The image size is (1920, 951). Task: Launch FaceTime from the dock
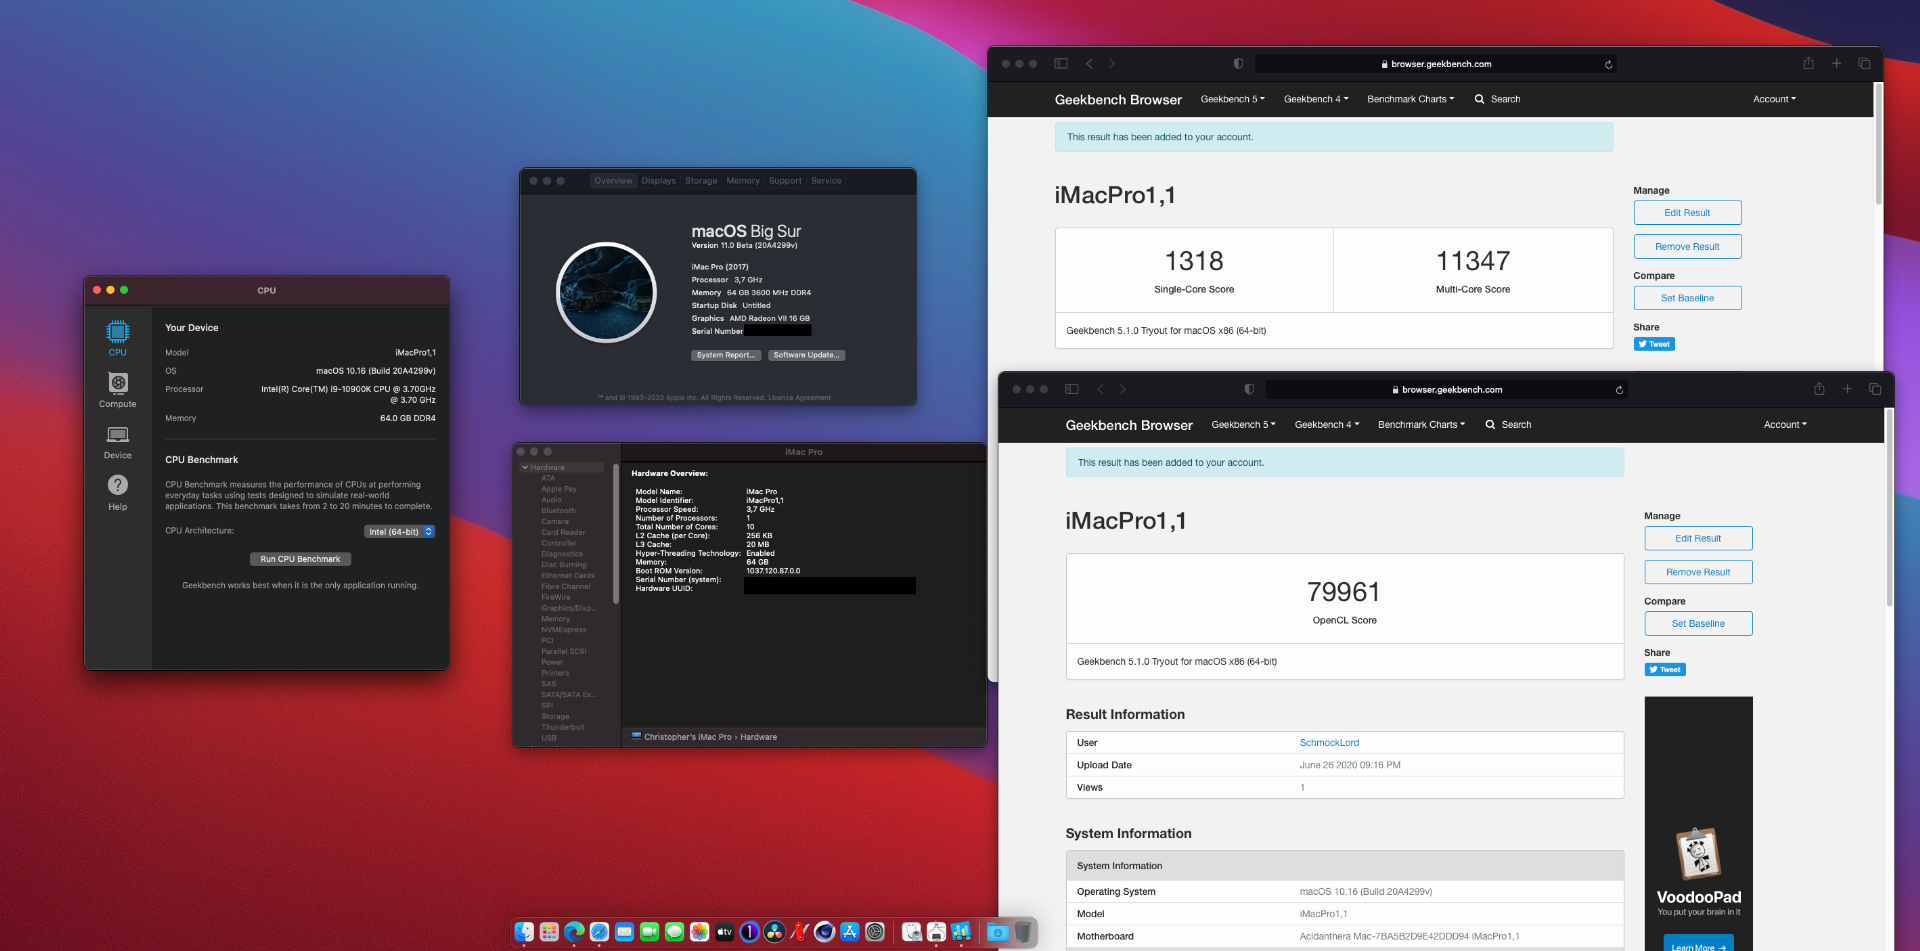(x=649, y=932)
